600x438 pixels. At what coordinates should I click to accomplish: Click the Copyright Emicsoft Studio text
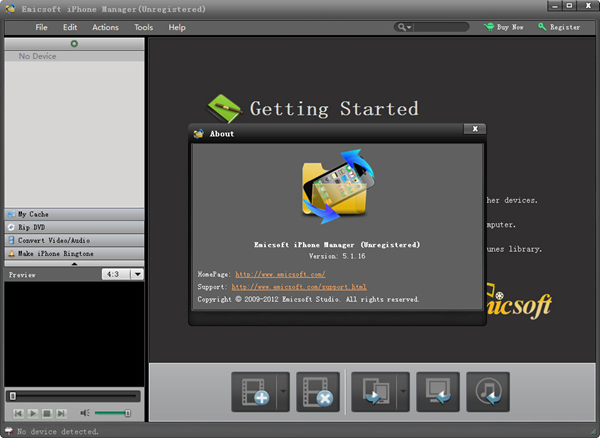[x=308, y=300]
